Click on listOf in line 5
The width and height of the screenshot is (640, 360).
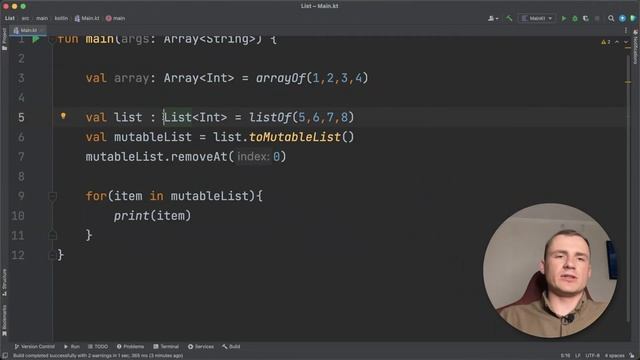(x=270, y=118)
